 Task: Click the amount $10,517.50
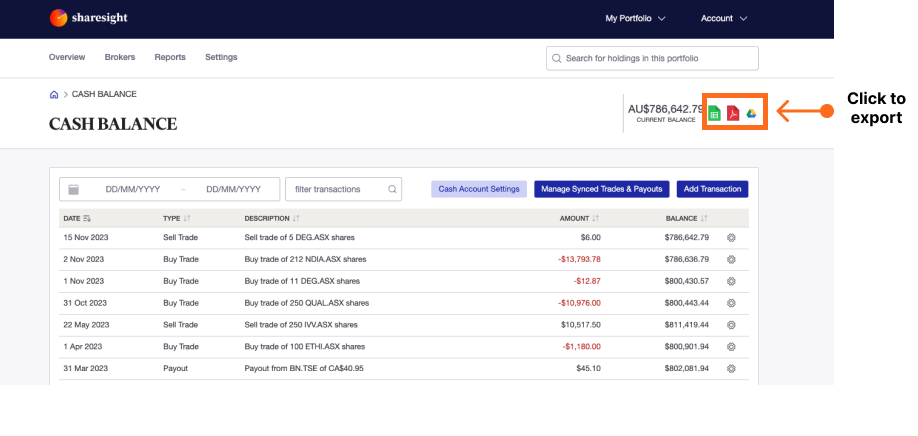pos(581,325)
